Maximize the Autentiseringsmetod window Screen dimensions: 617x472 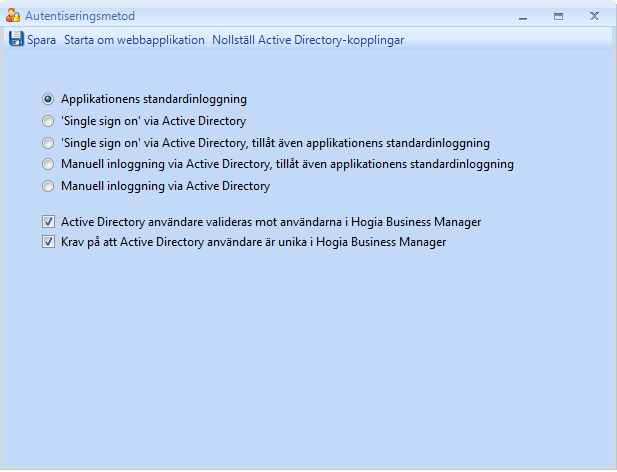[x=558, y=17]
